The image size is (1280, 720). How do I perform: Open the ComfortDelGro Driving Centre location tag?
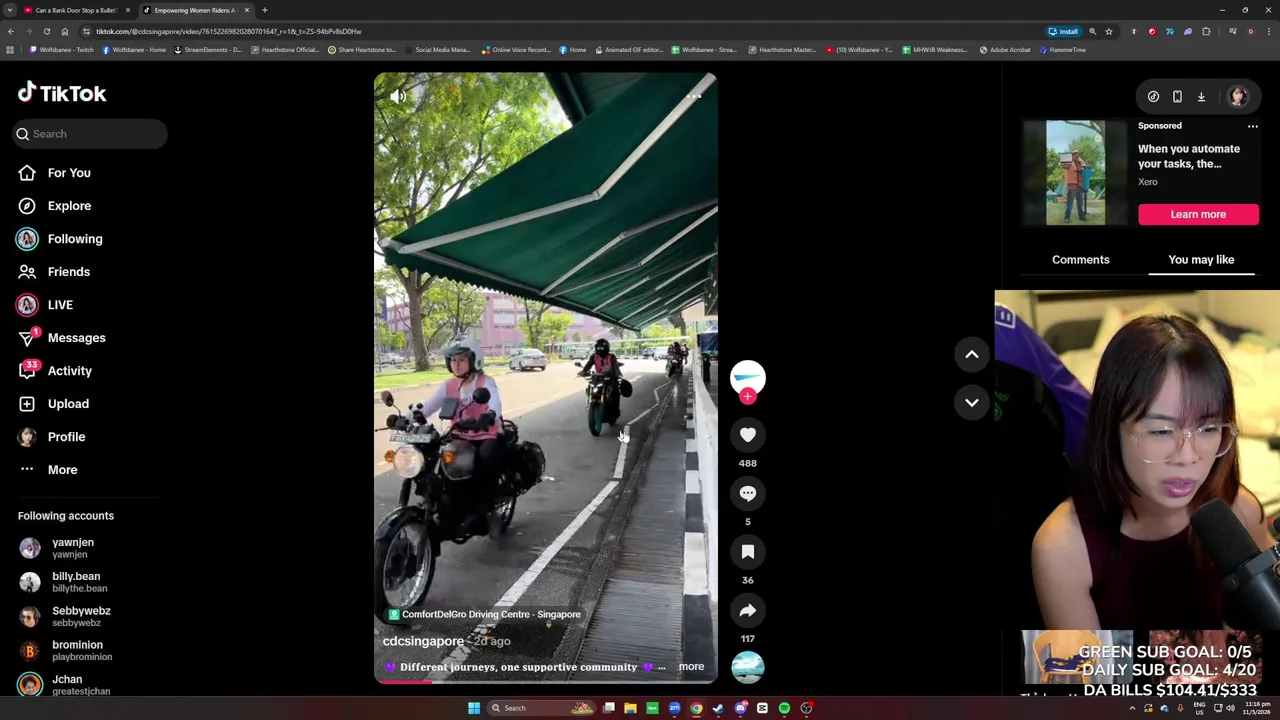point(484,614)
